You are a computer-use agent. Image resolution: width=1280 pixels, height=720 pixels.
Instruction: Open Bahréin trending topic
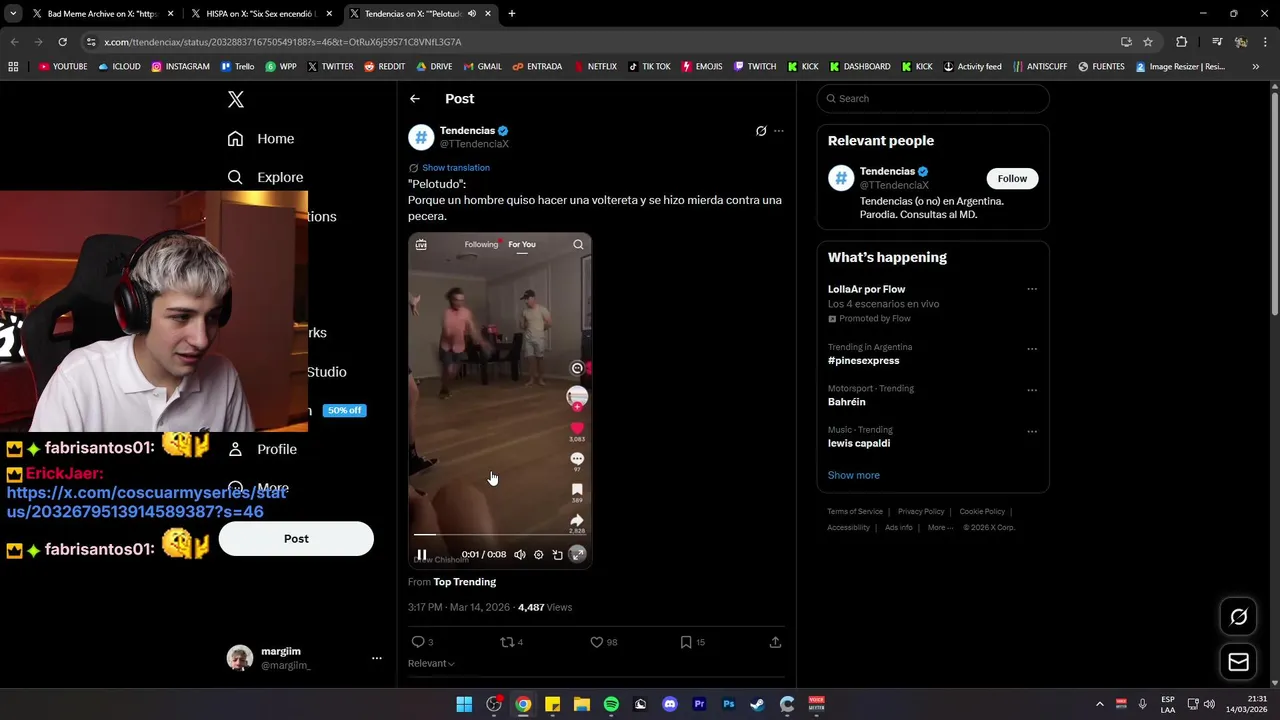pos(847,402)
